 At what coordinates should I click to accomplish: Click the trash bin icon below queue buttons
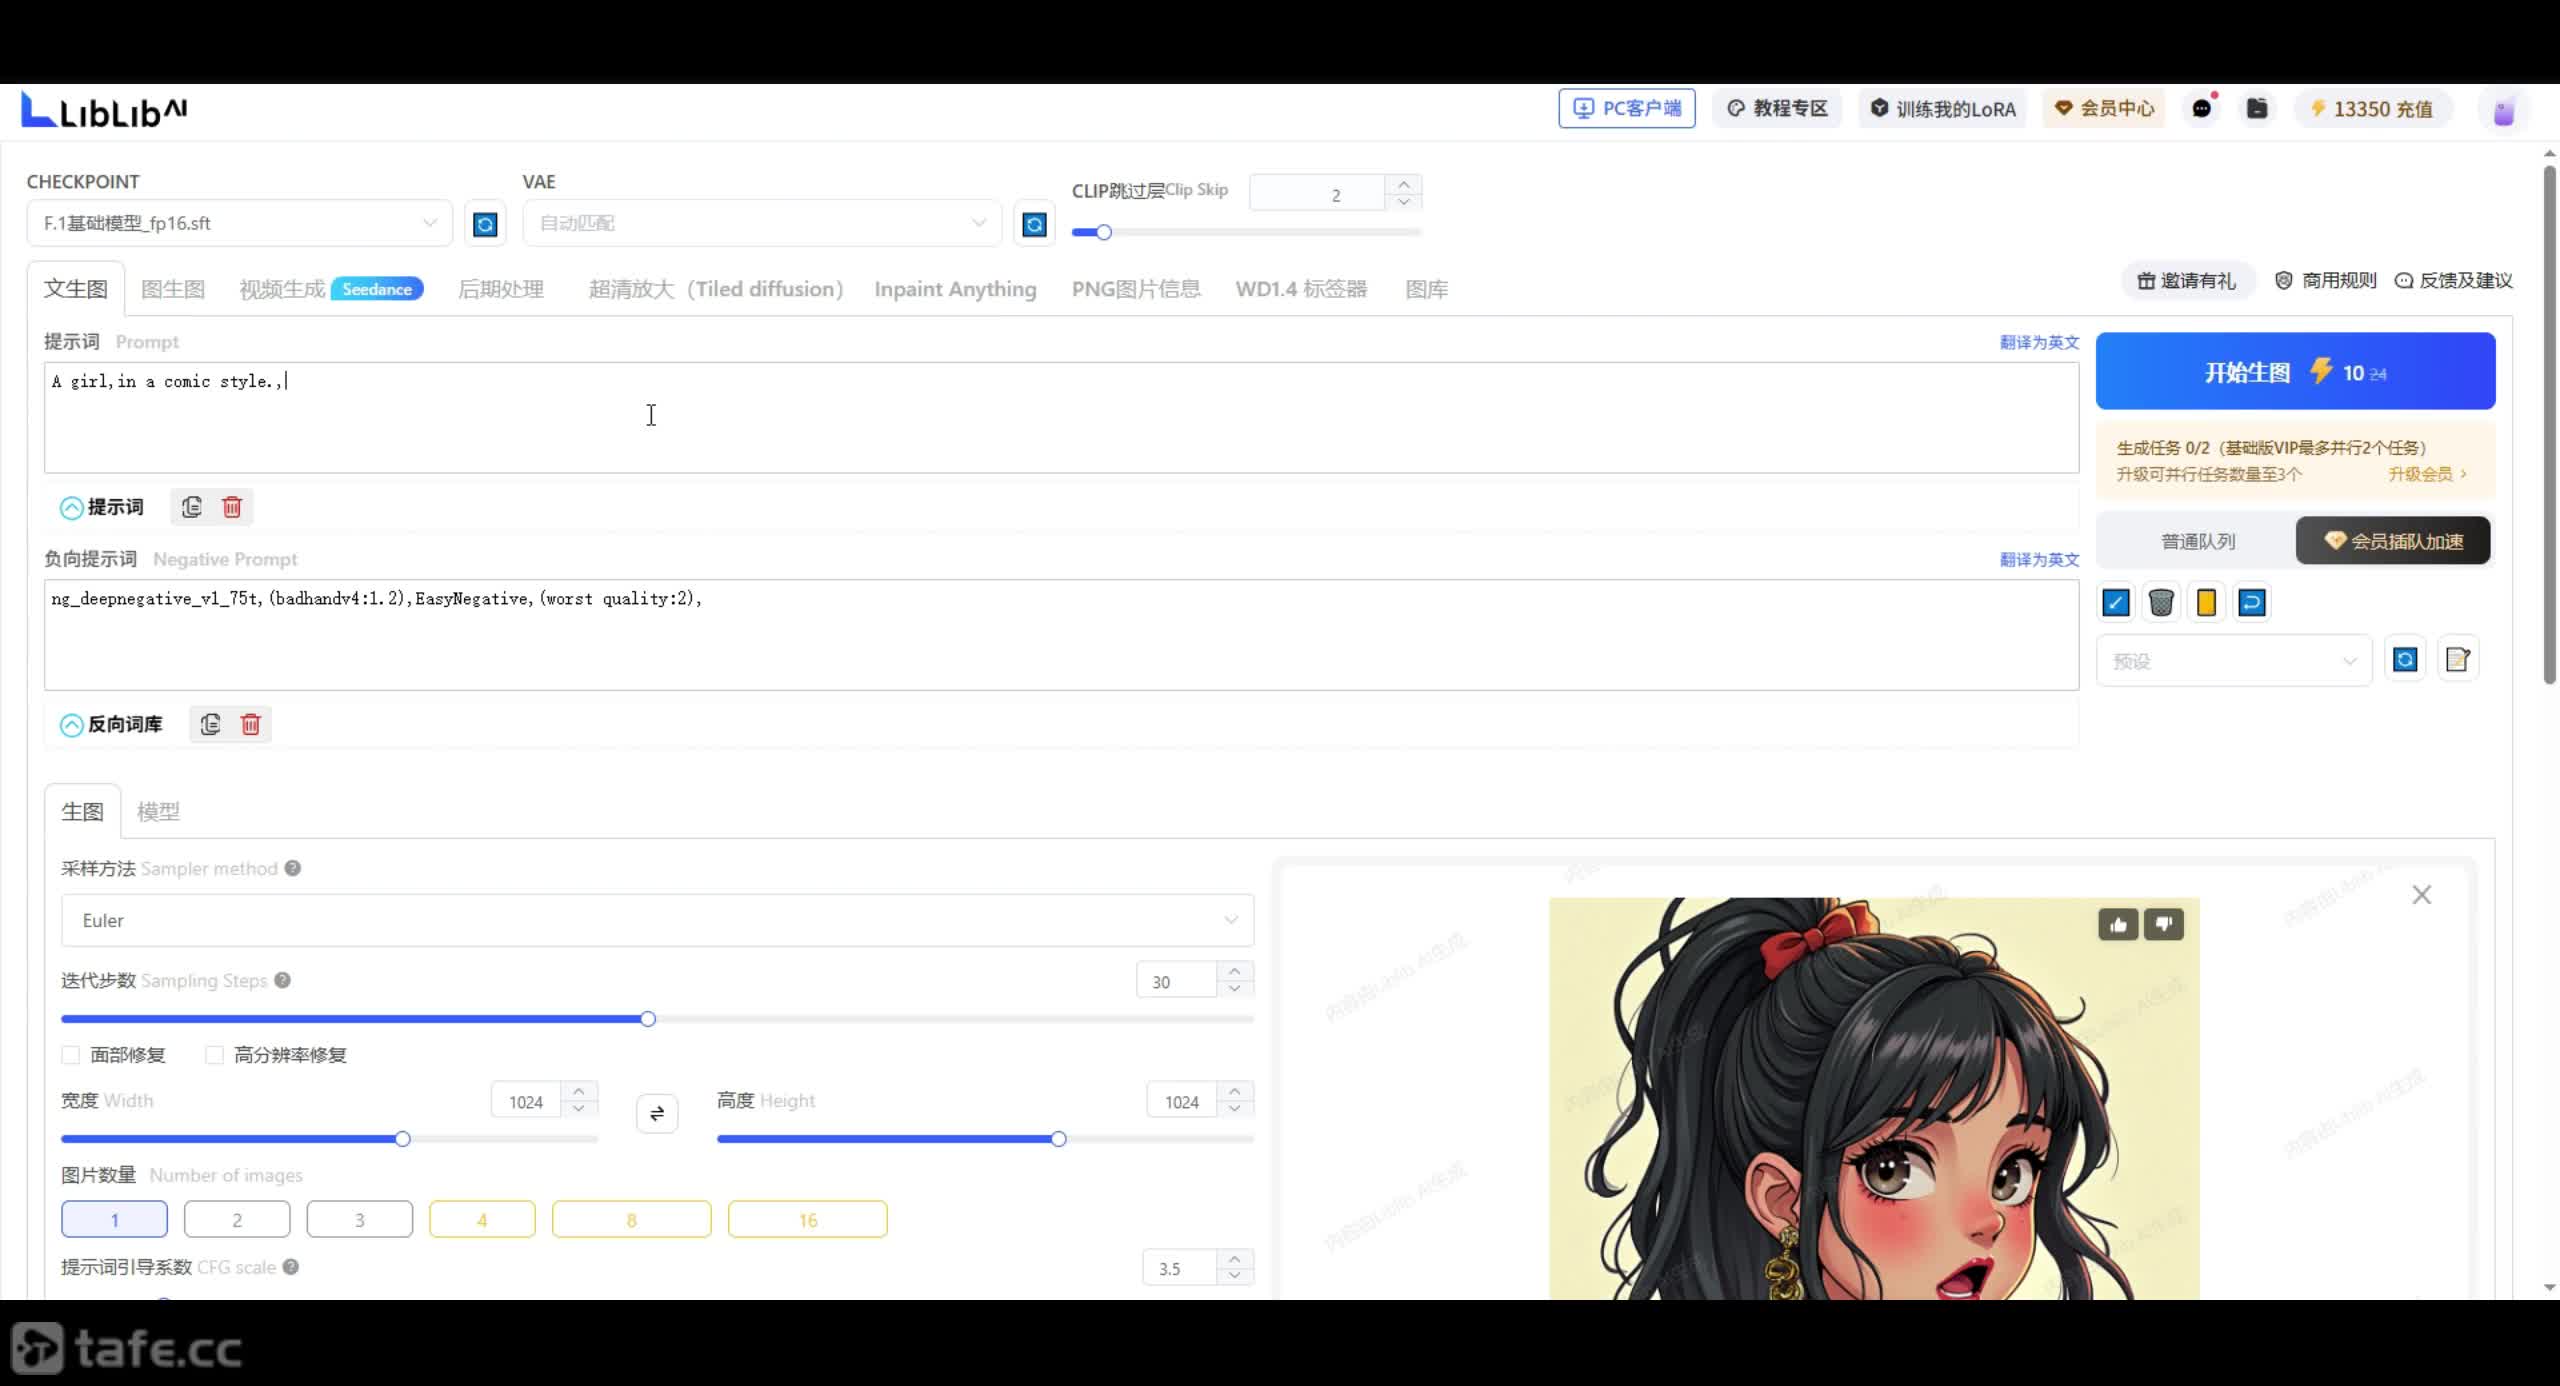tap(2161, 603)
